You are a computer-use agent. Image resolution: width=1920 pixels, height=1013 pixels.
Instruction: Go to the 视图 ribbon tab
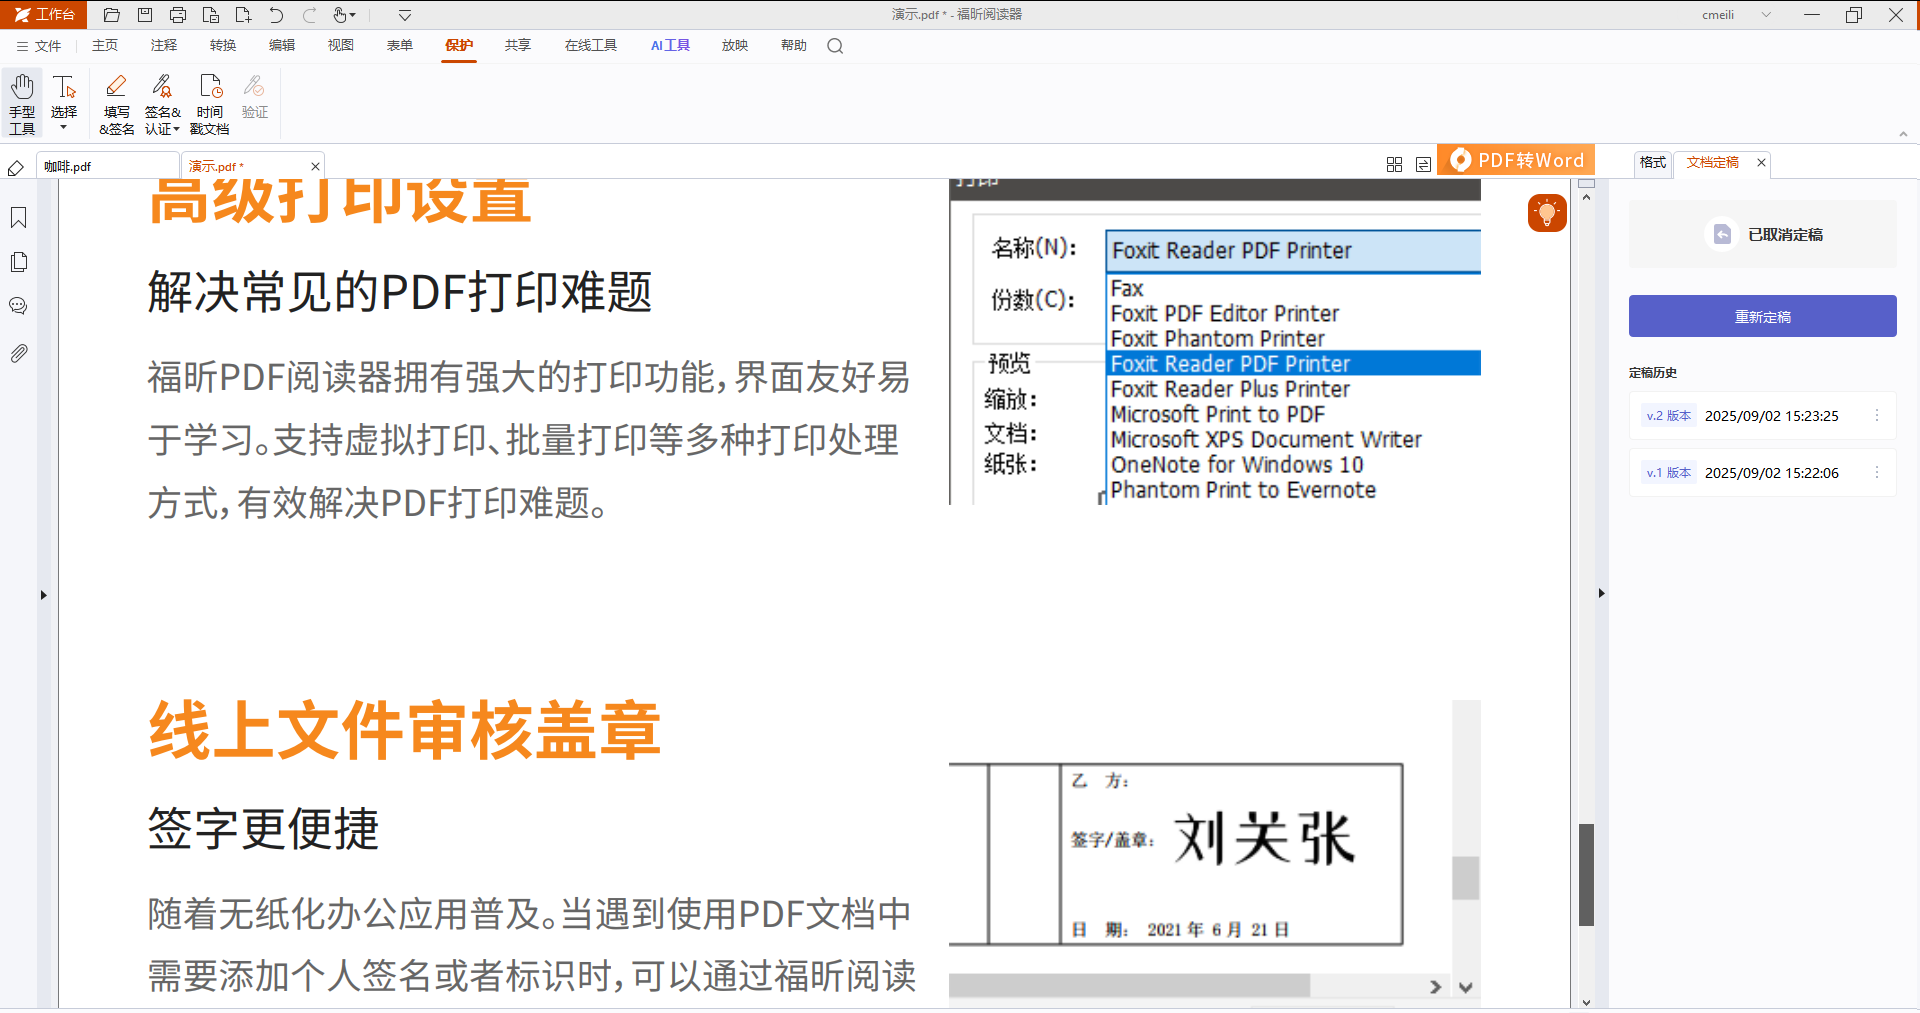point(341,46)
